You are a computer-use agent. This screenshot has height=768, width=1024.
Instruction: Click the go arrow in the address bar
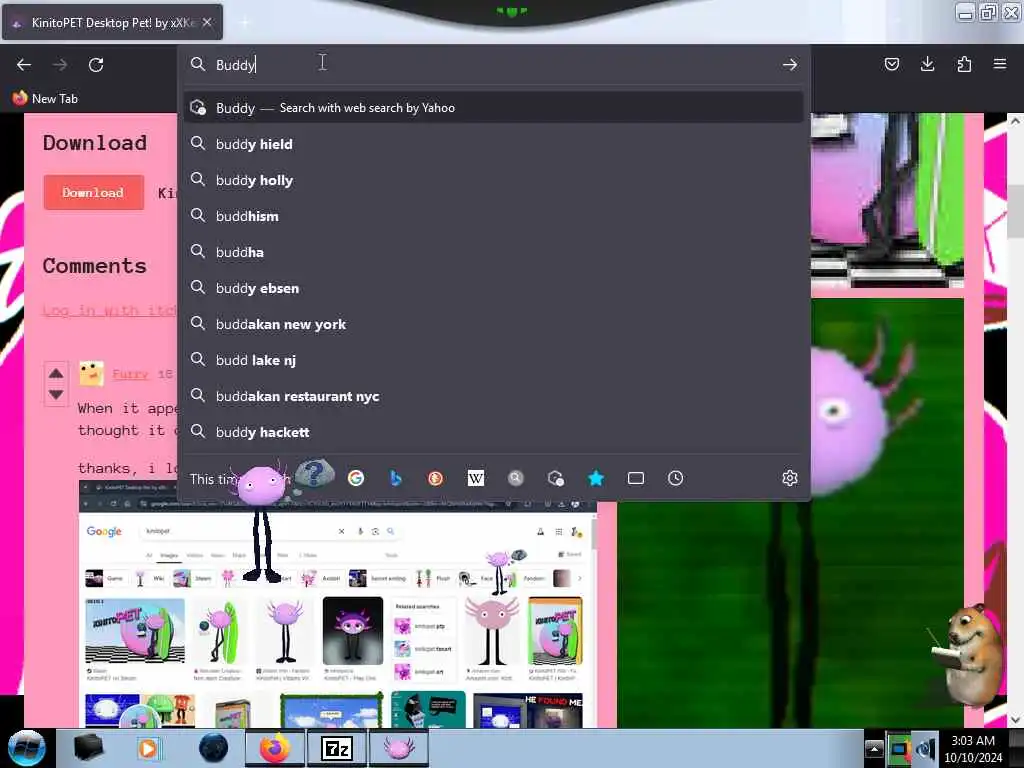(790, 65)
